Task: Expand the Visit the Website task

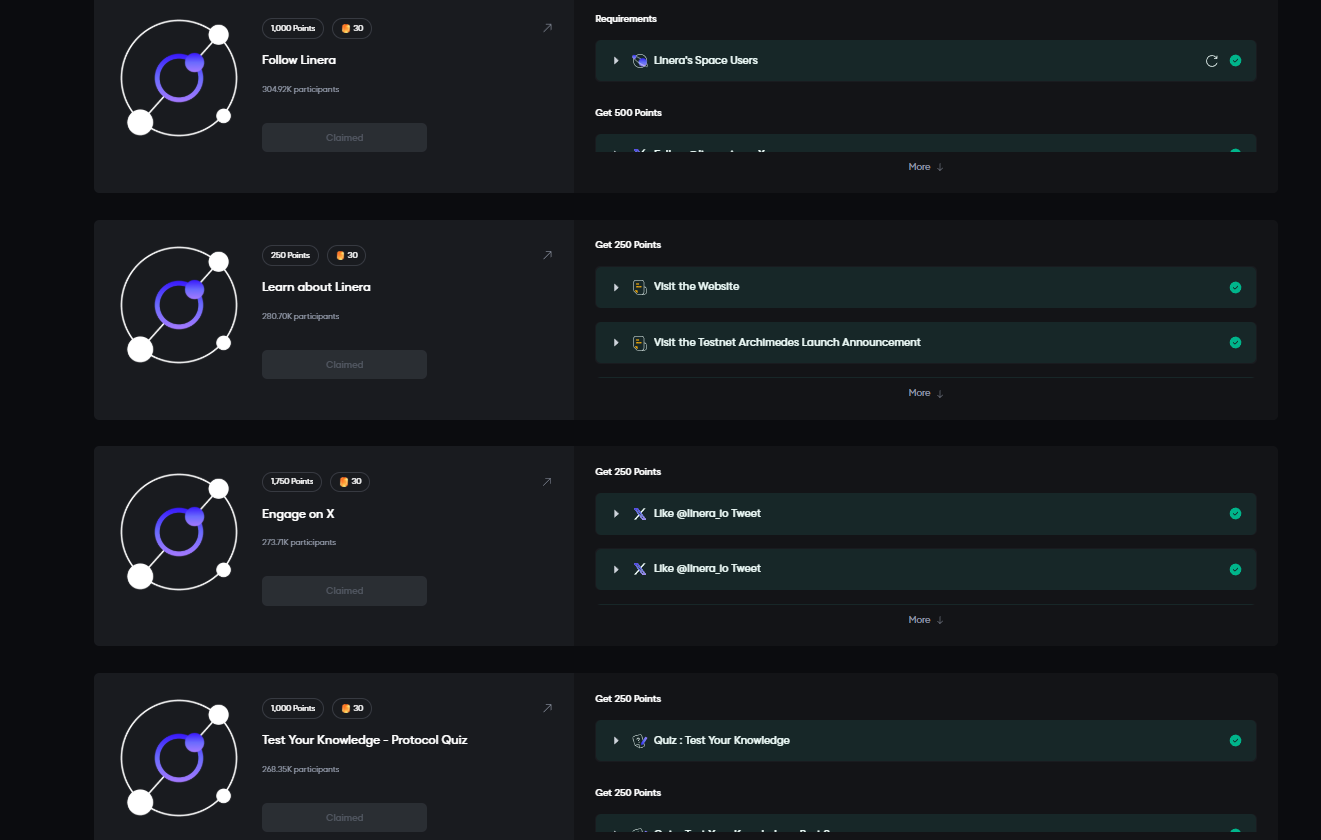Action: tap(616, 287)
